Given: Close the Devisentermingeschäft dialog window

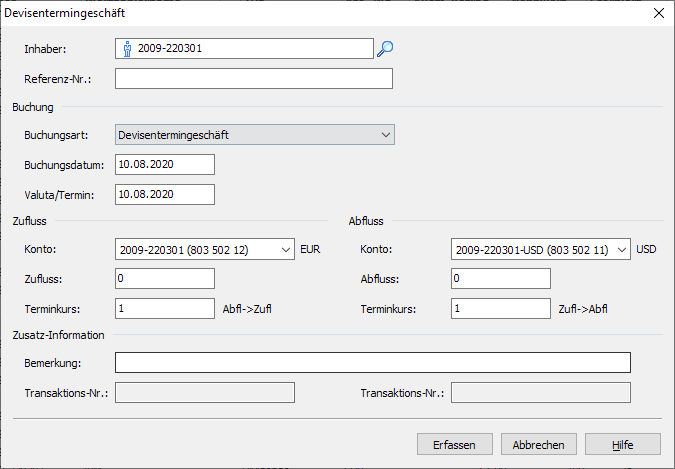Looking at the screenshot, I should tap(658, 13).
